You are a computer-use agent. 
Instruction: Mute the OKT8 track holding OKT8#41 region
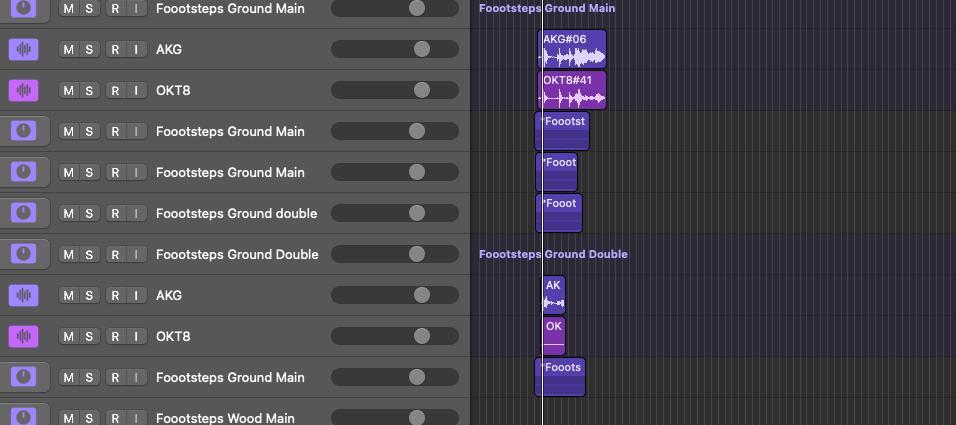point(68,91)
